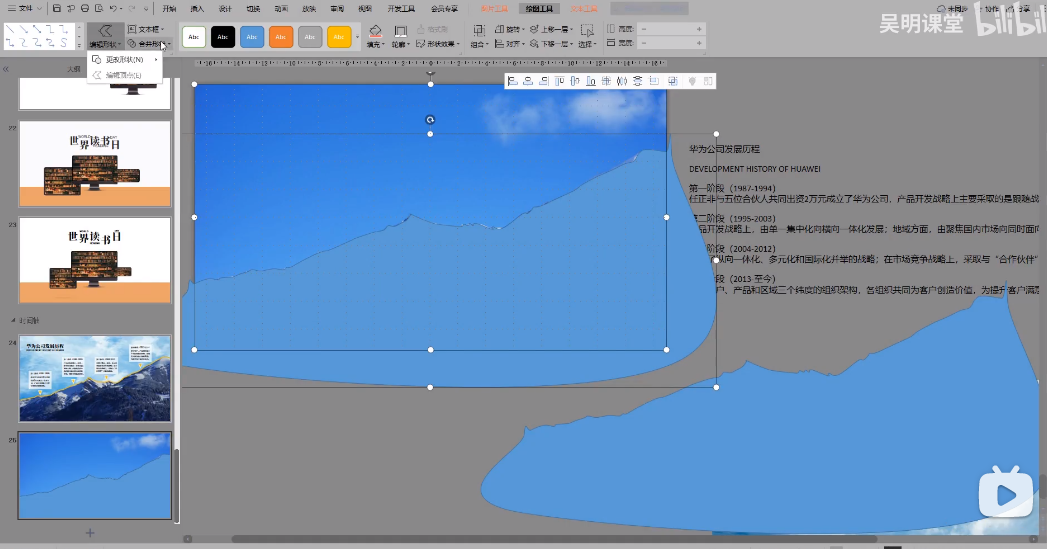Open the Edit Shape tool in the ribbon

[105, 36]
